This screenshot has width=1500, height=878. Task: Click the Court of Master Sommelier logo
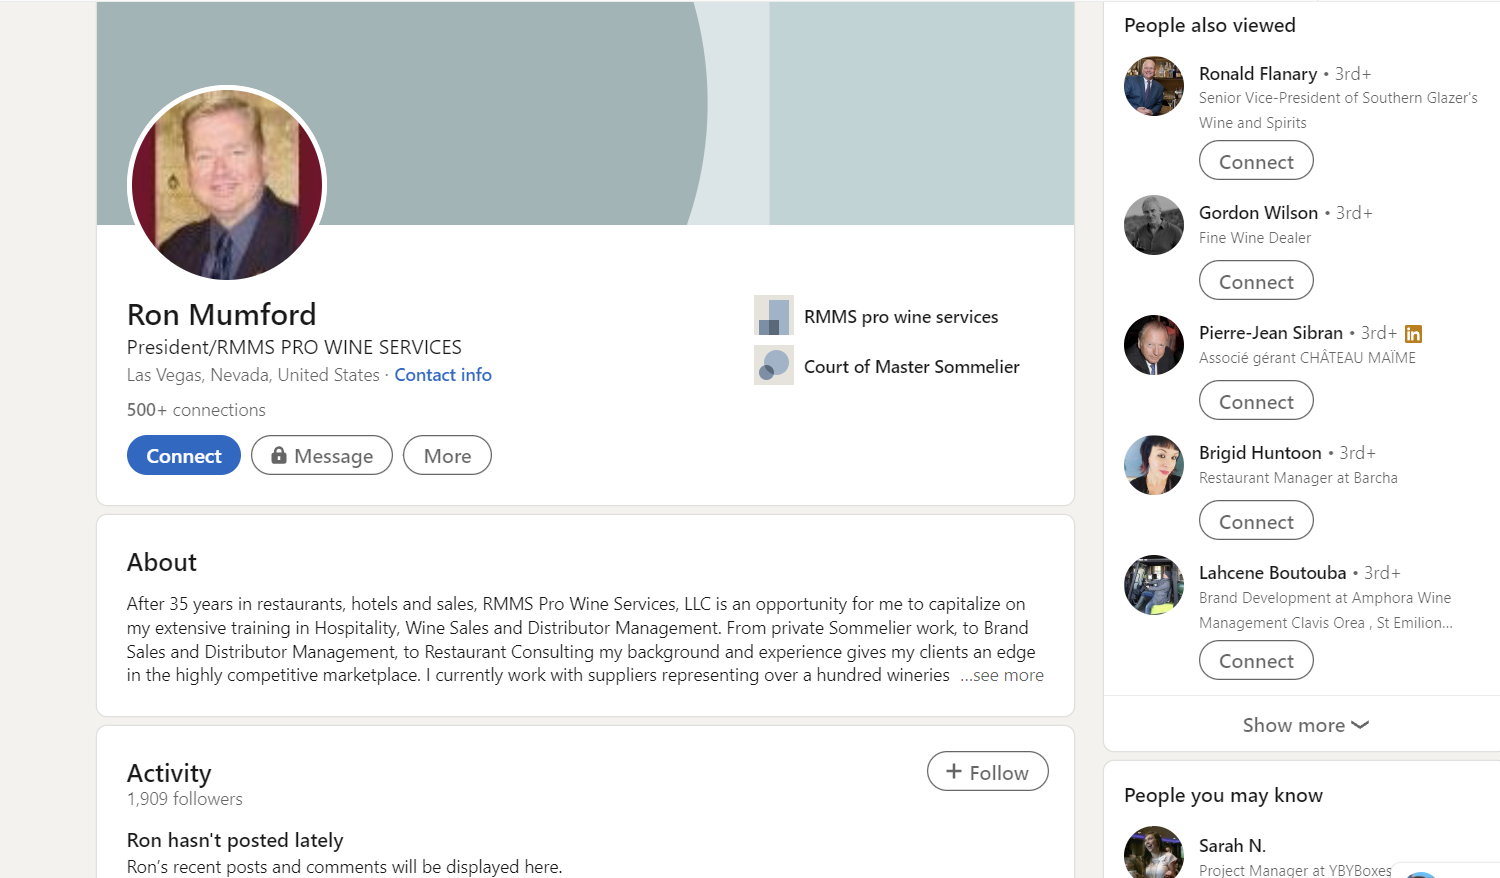click(773, 366)
